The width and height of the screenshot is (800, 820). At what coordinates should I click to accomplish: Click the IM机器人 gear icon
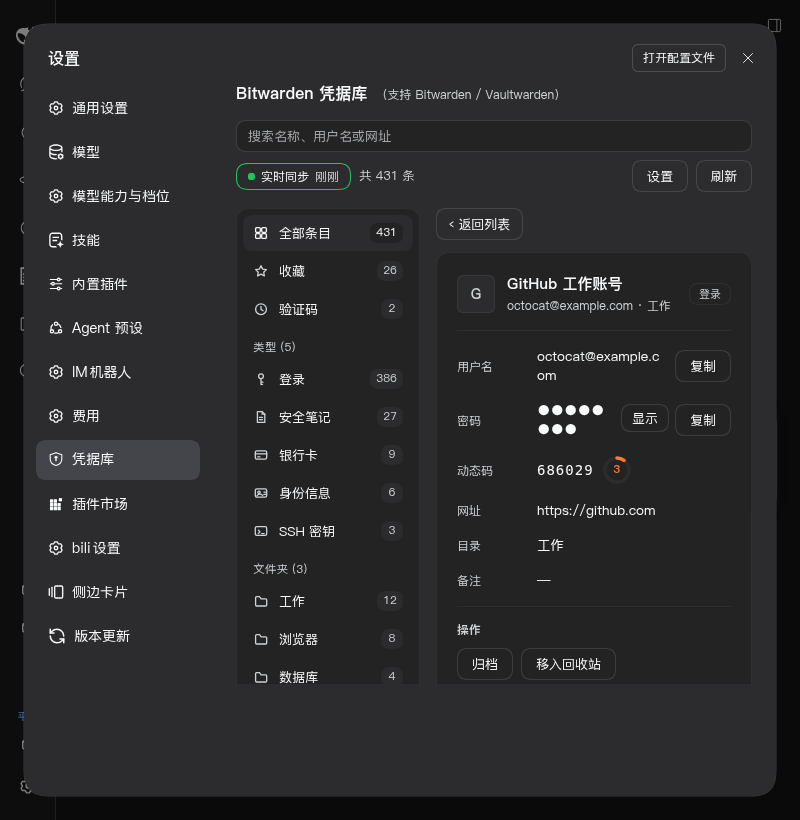coord(56,372)
